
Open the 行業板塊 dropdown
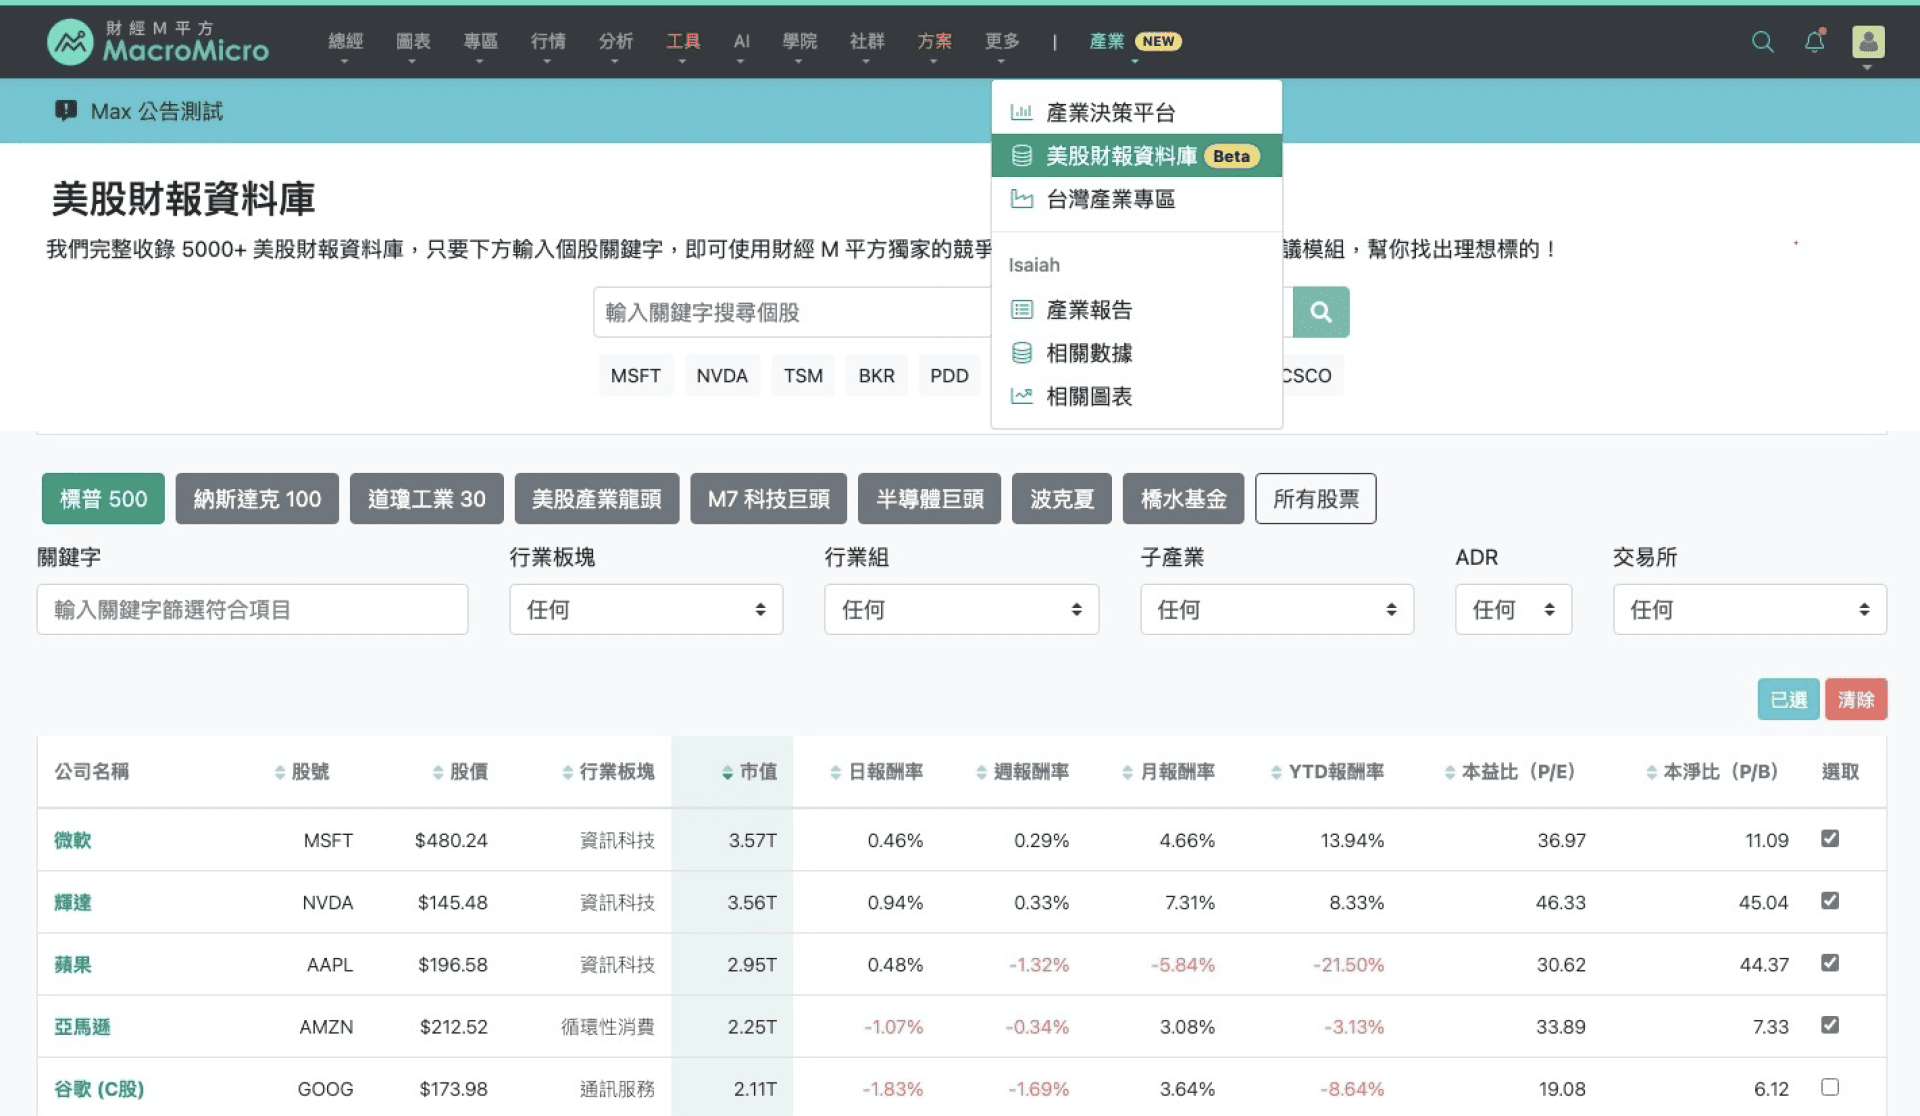(x=646, y=609)
